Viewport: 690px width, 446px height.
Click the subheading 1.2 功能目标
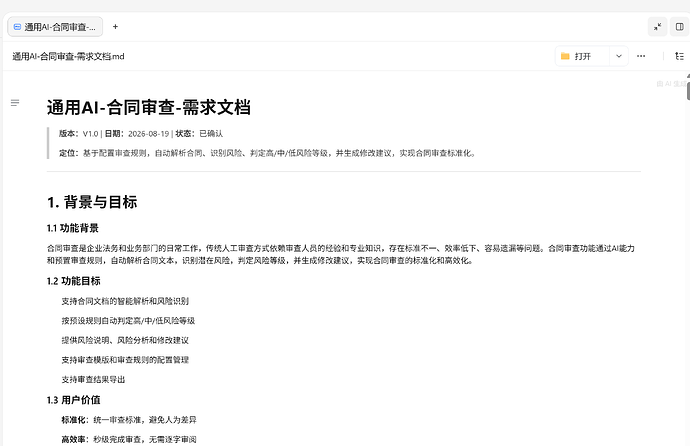point(73,281)
